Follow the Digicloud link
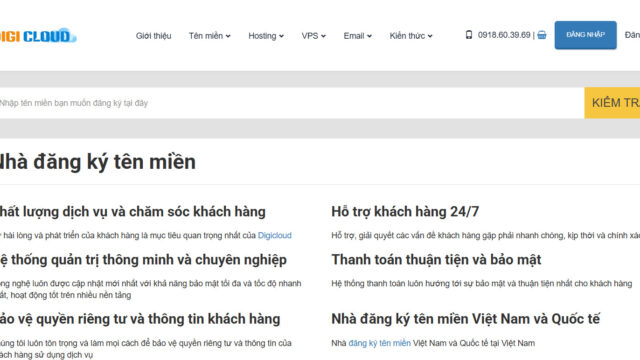The image size is (640, 360). coord(275,236)
